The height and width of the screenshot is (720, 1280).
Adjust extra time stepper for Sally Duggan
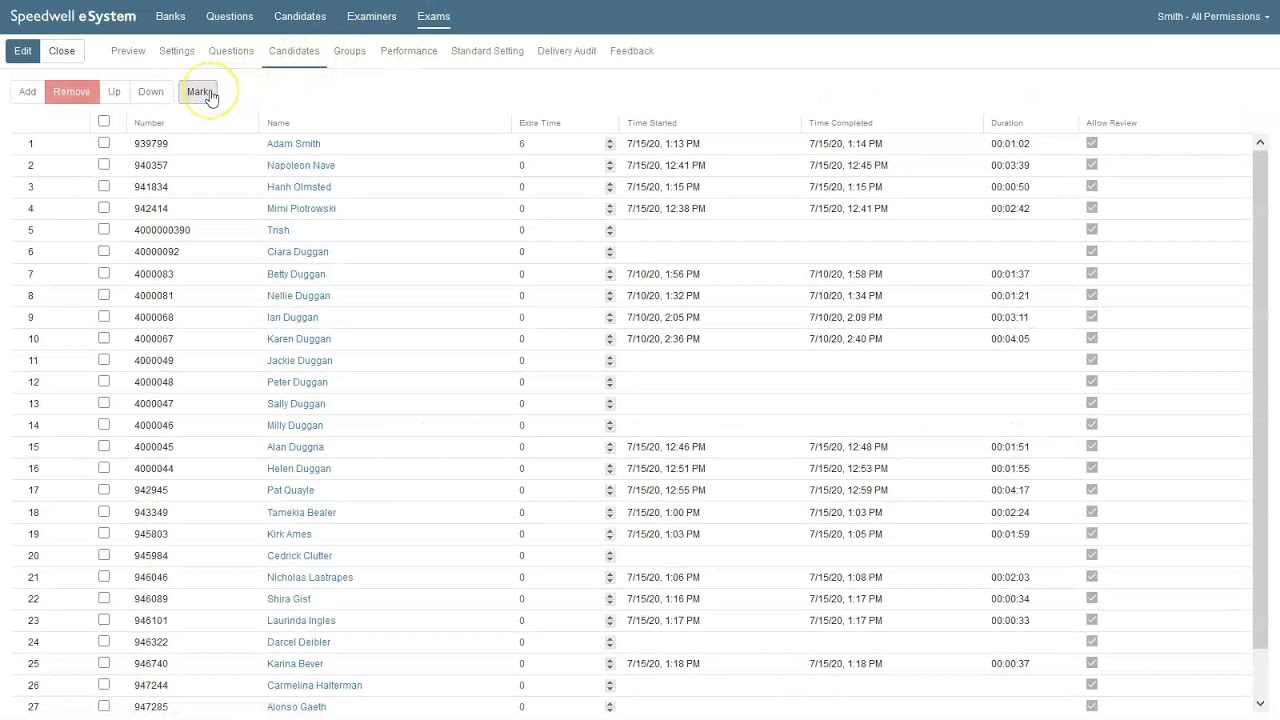coord(609,404)
